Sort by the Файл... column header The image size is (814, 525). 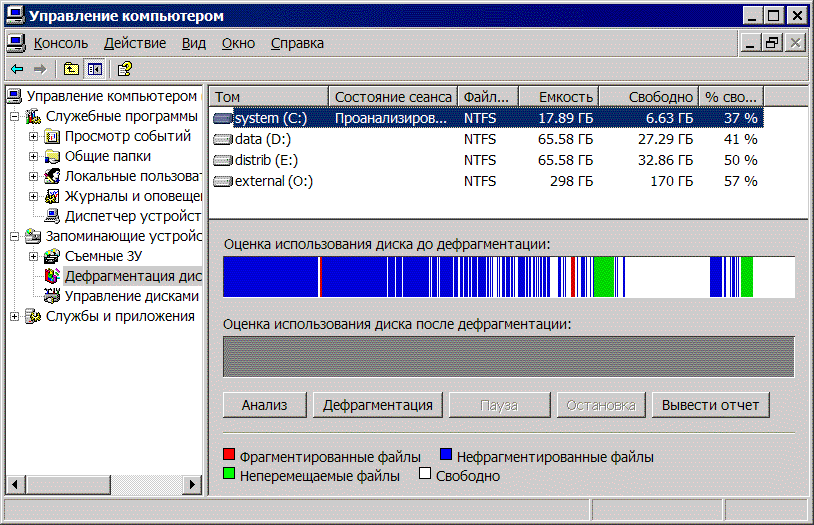[x=488, y=97]
